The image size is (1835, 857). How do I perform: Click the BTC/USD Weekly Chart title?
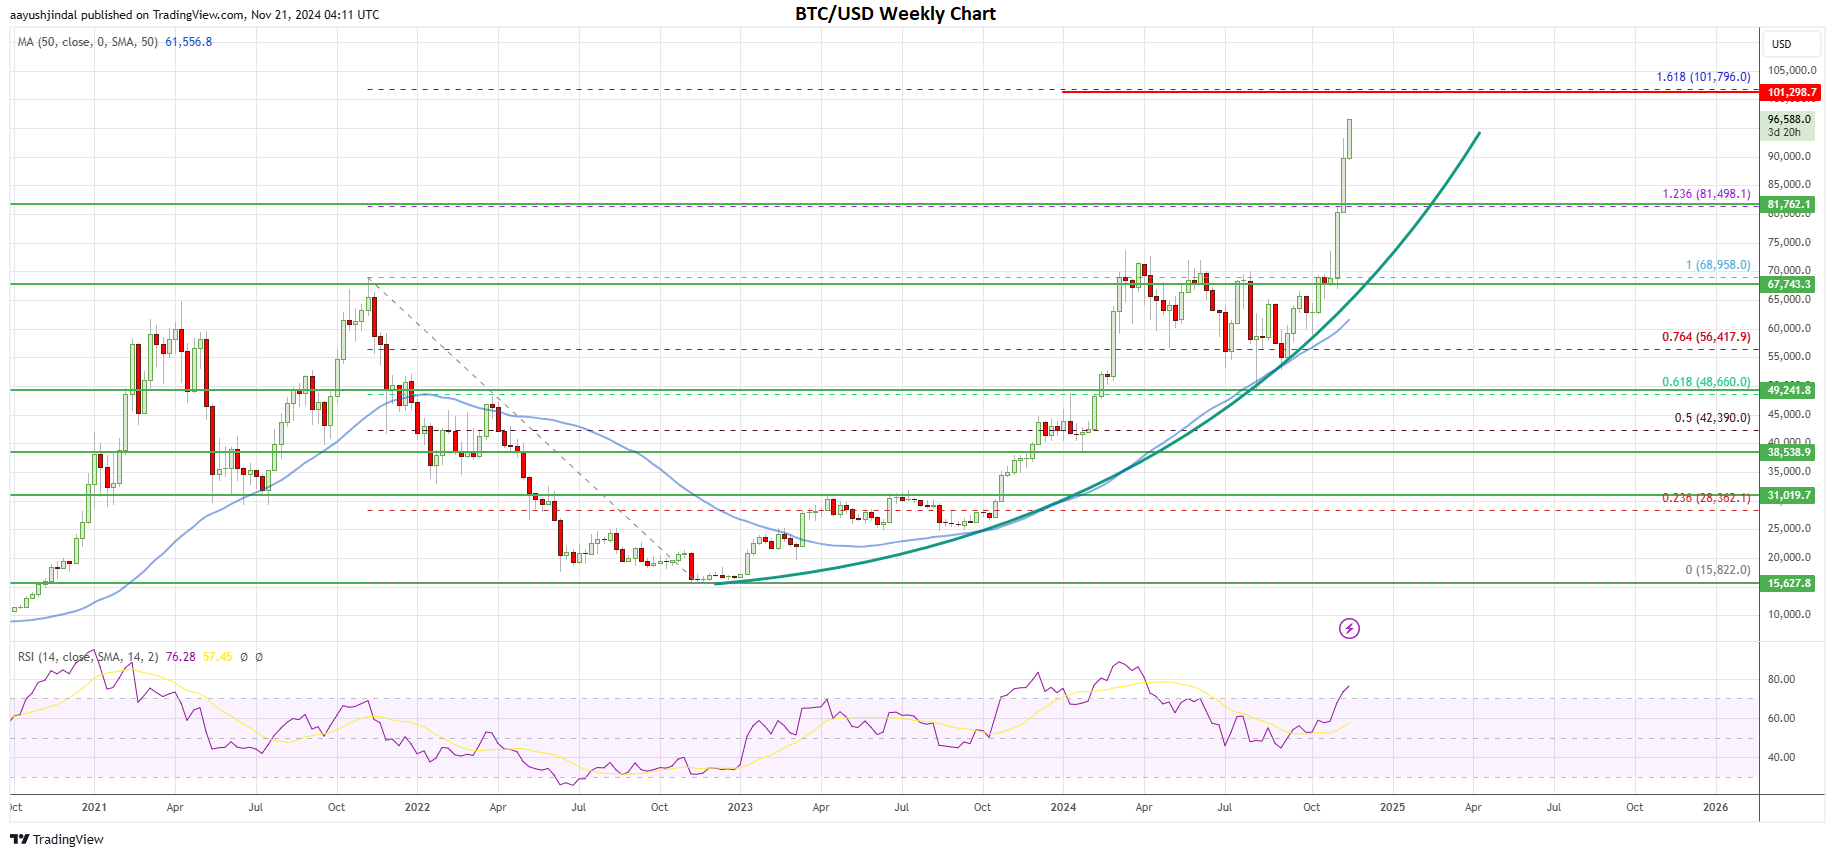click(895, 14)
